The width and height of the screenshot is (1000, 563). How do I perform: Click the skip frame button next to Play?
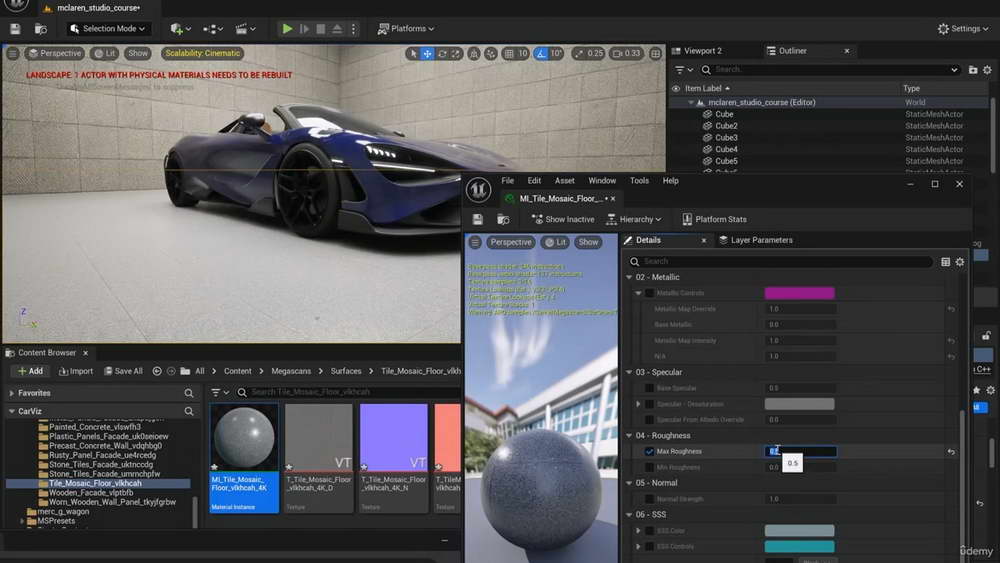tap(304, 29)
